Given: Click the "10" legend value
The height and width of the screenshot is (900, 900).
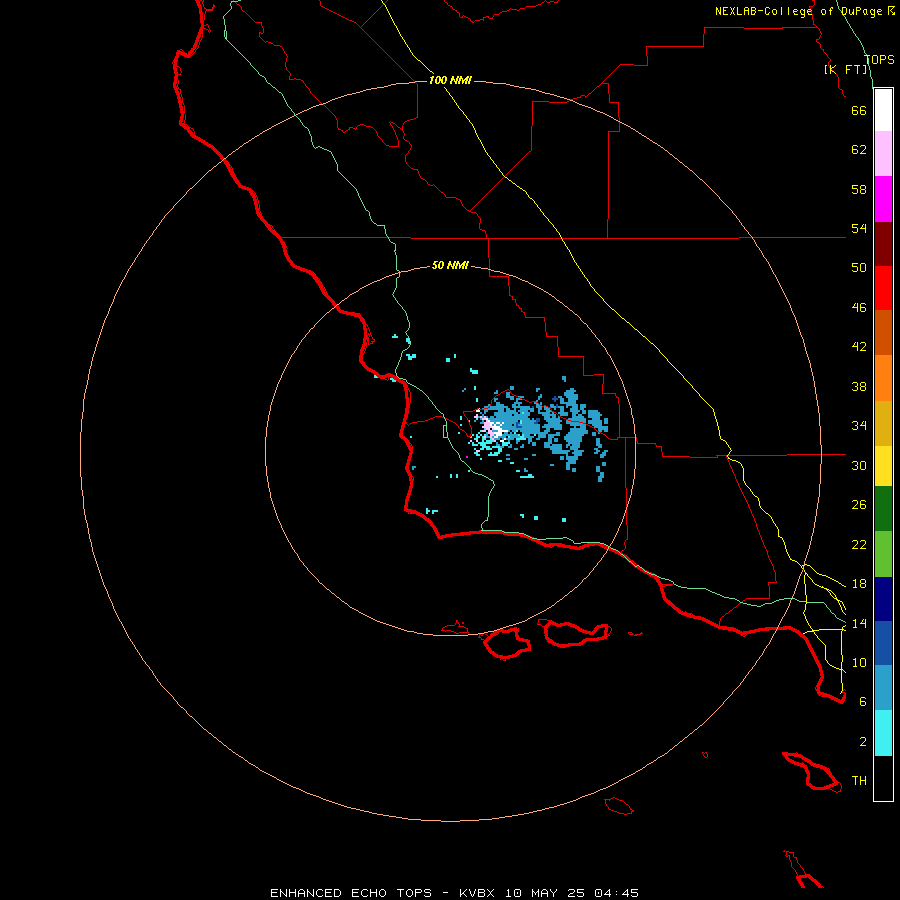Looking at the screenshot, I should pyautogui.click(x=859, y=662).
